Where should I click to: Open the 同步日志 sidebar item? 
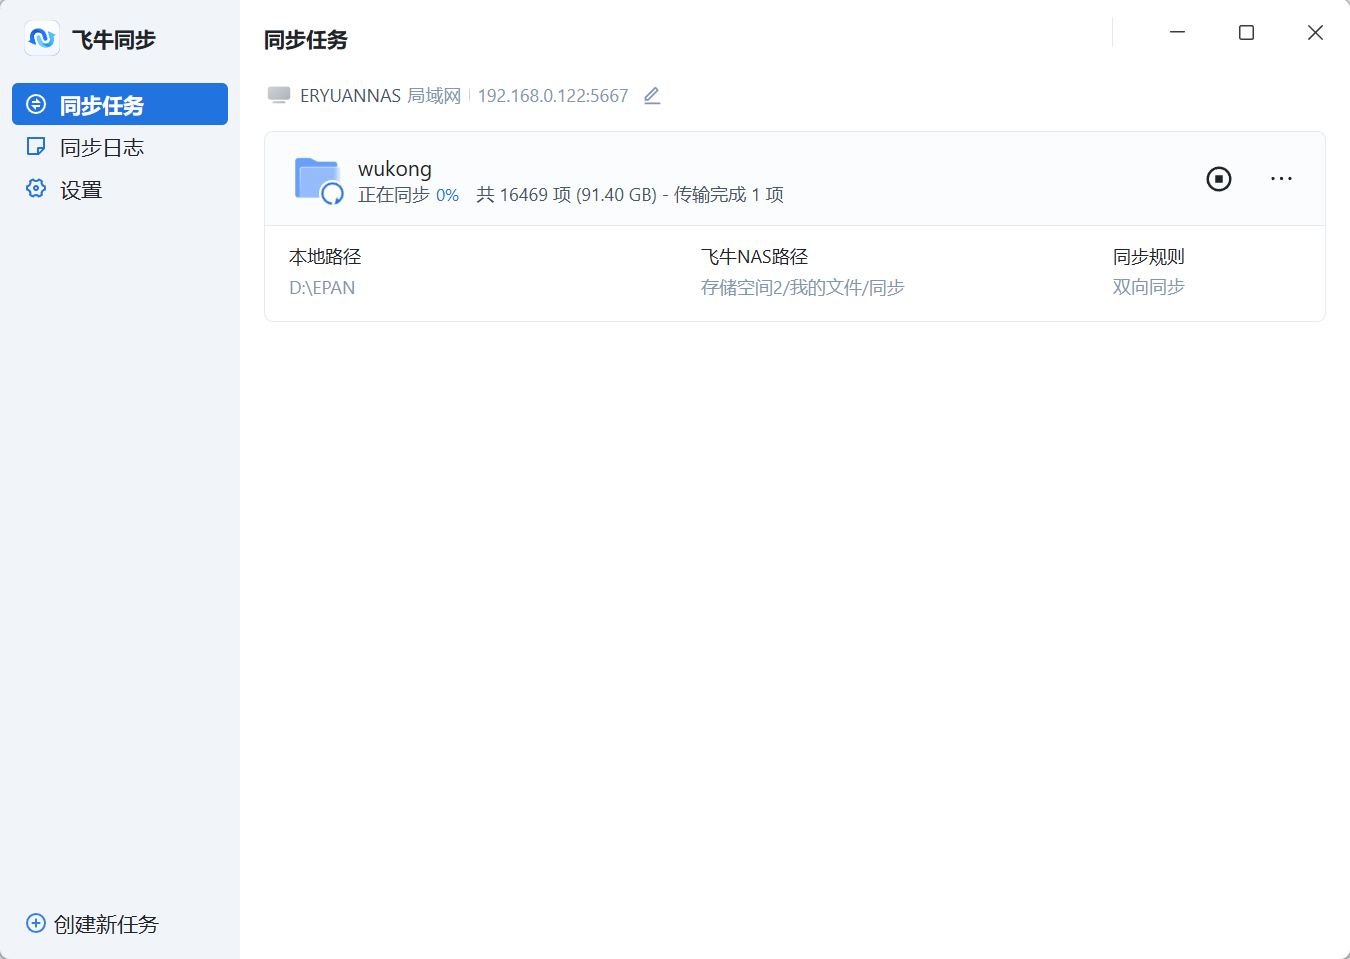(x=120, y=147)
